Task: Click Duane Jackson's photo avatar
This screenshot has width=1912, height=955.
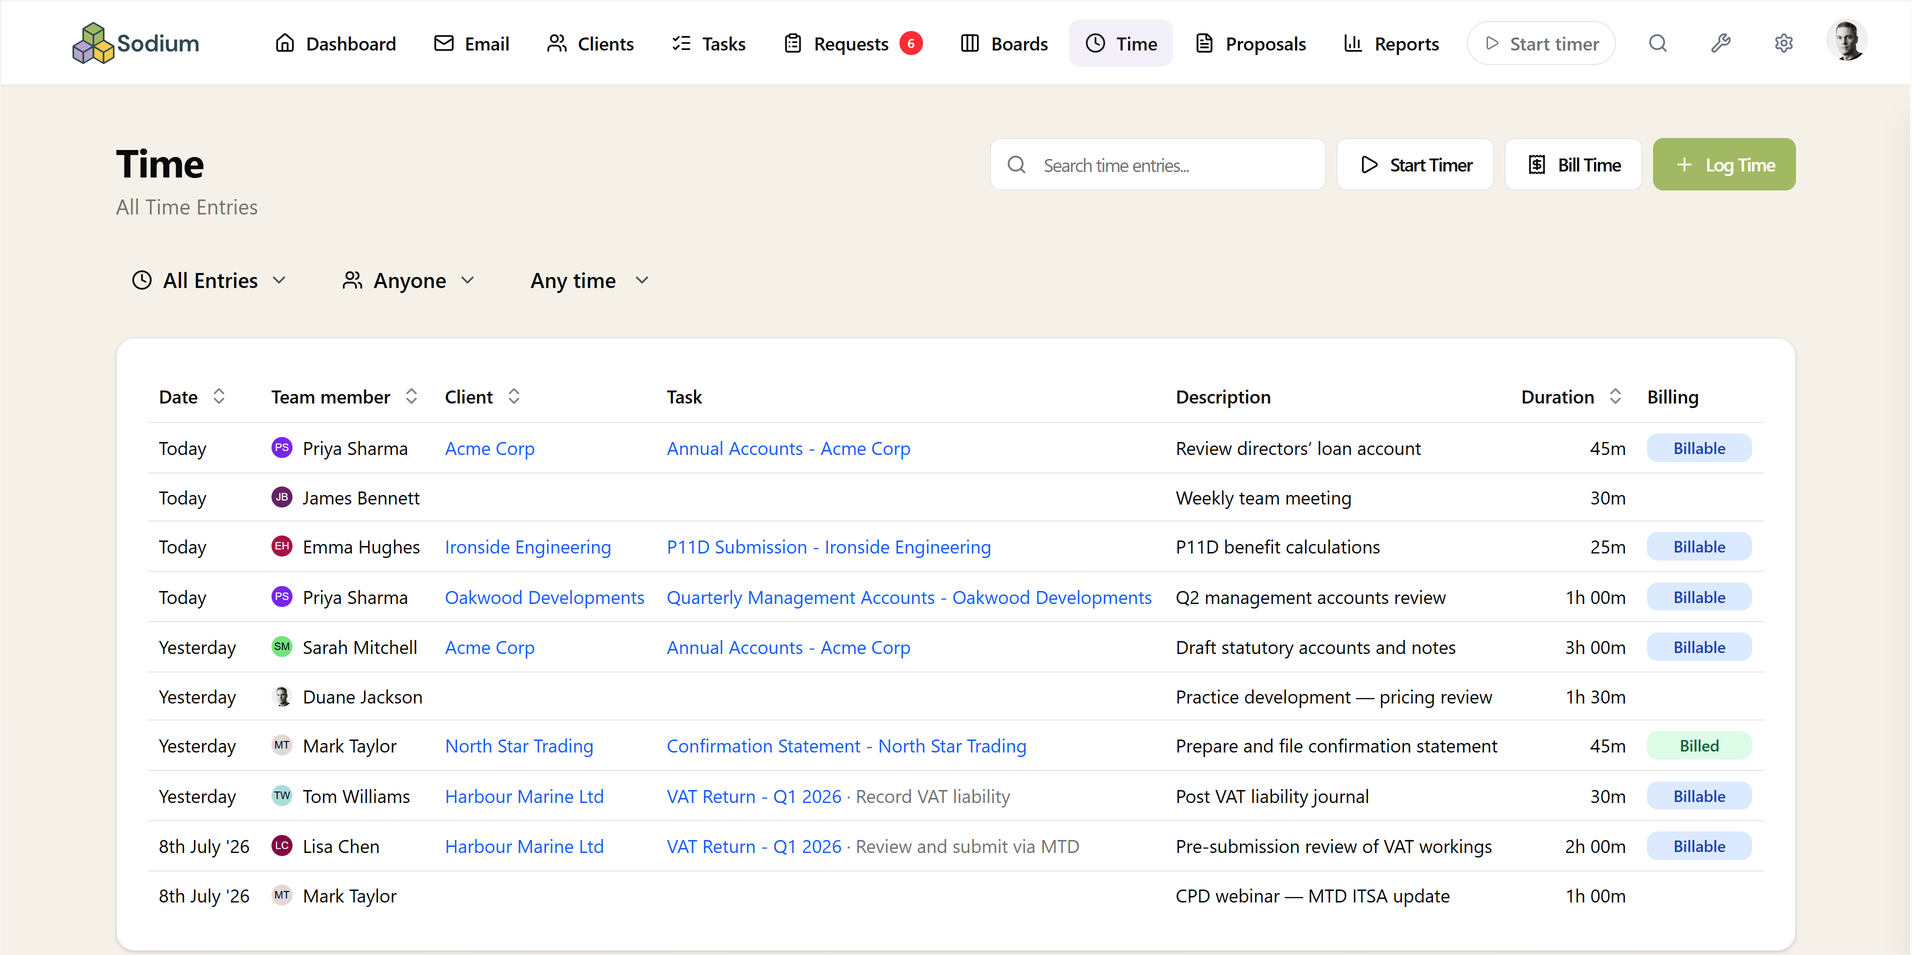Action: pos(282,696)
